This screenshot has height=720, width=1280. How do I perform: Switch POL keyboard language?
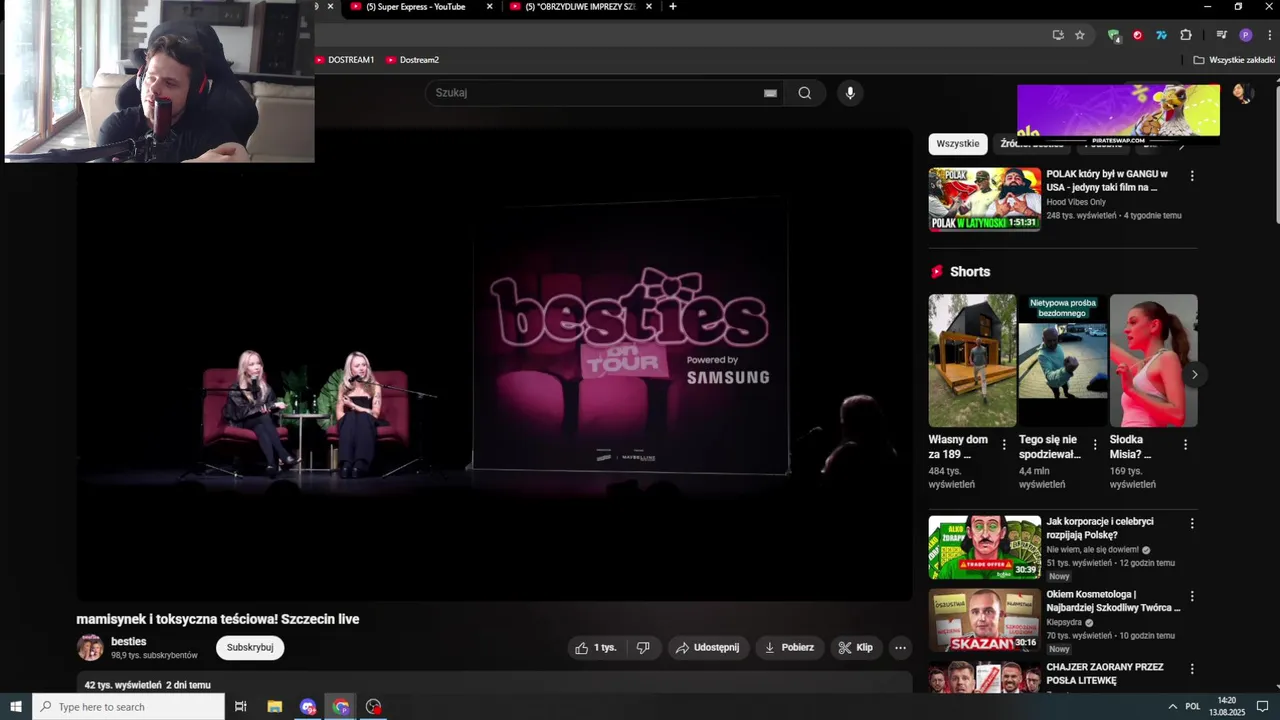tap(1192, 707)
